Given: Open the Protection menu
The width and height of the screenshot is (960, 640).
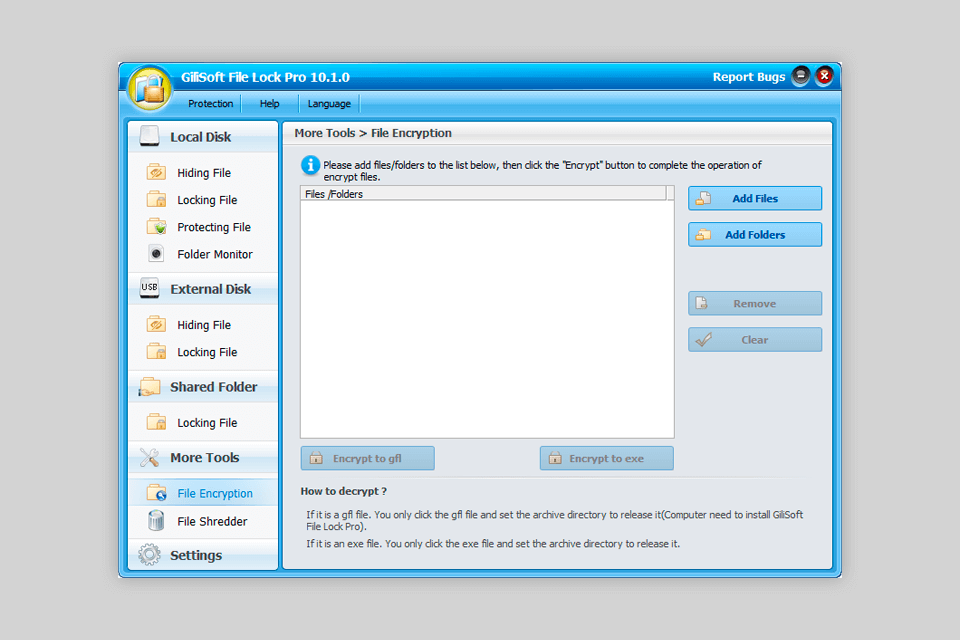Looking at the screenshot, I should (x=211, y=104).
